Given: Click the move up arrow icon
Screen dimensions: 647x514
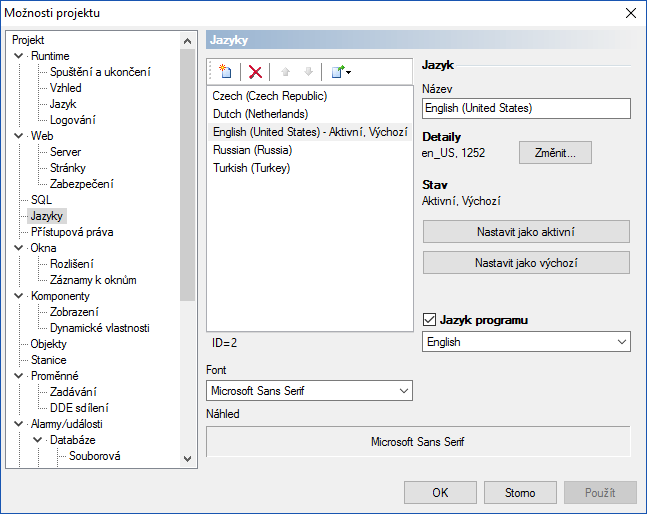Looking at the screenshot, I should tap(285, 72).
